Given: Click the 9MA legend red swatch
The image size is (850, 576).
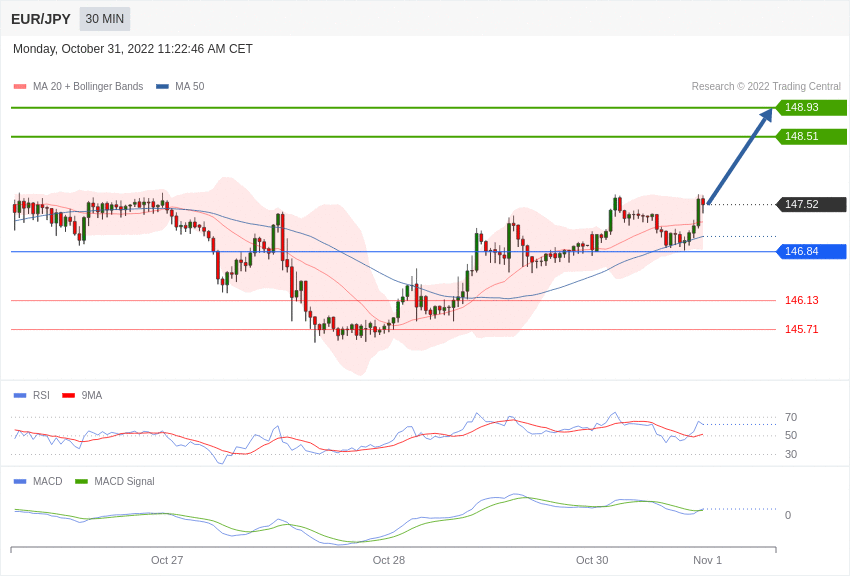Looking at the screenshot, I should coord(69,396).
